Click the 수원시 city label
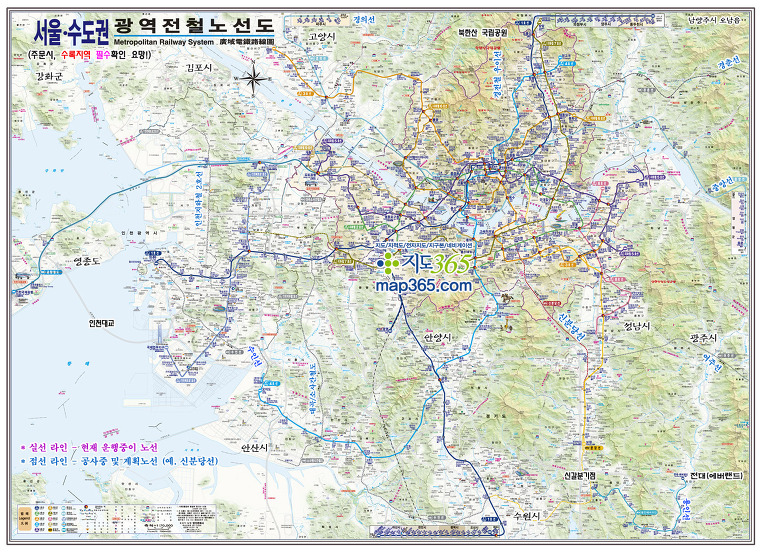 (x=524, y=515)
